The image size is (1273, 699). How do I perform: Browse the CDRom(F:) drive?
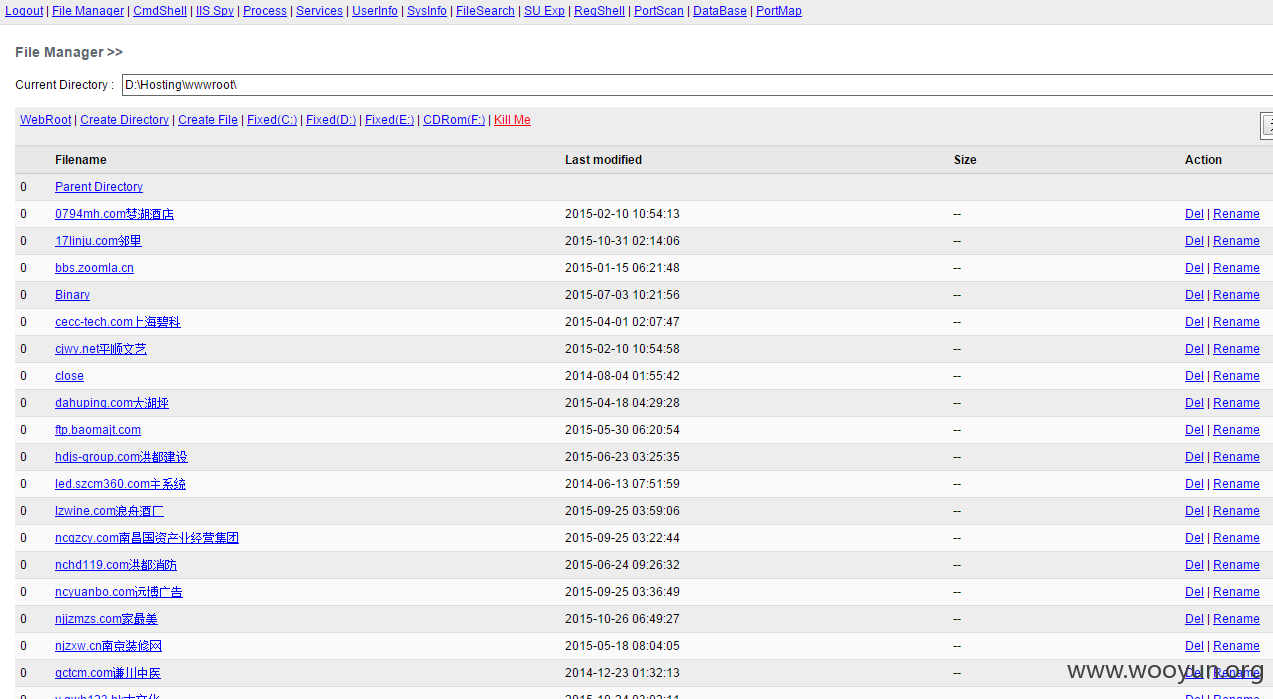click(x=454, y=120)
